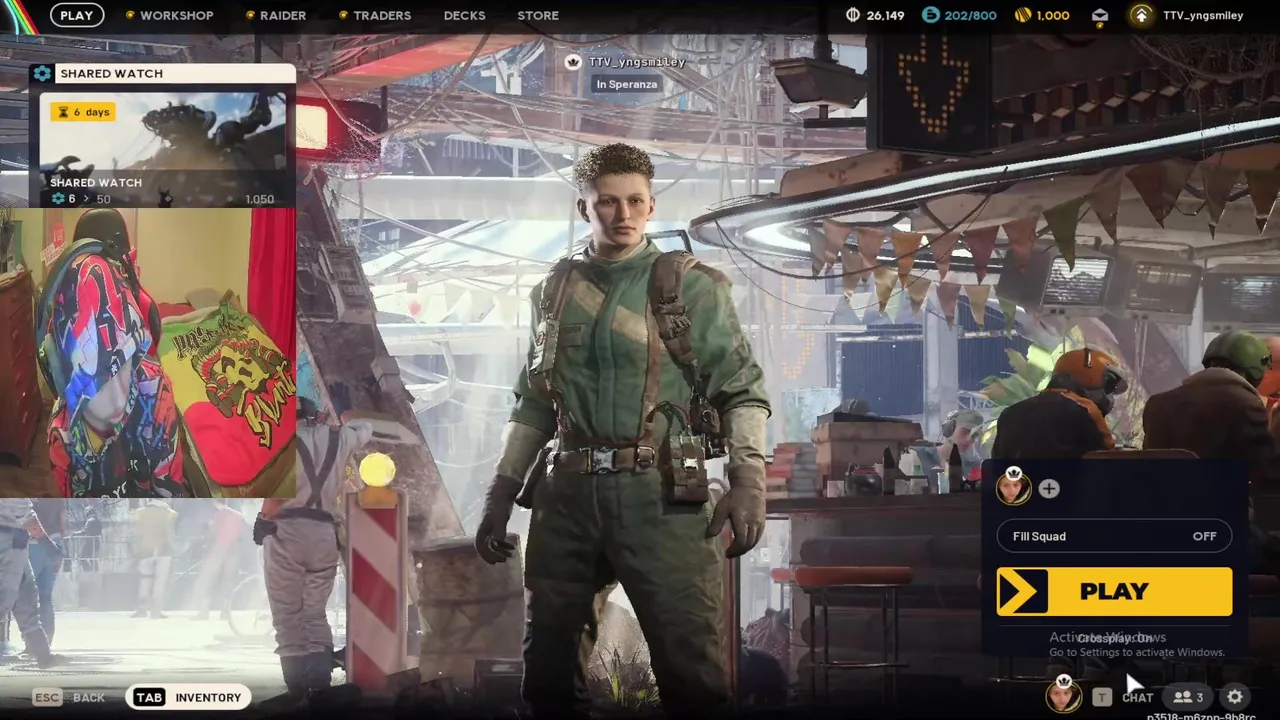The image size is (1280, 720).
Task: Click the squad leader avatar in party panel
Action: (1013, 488)
